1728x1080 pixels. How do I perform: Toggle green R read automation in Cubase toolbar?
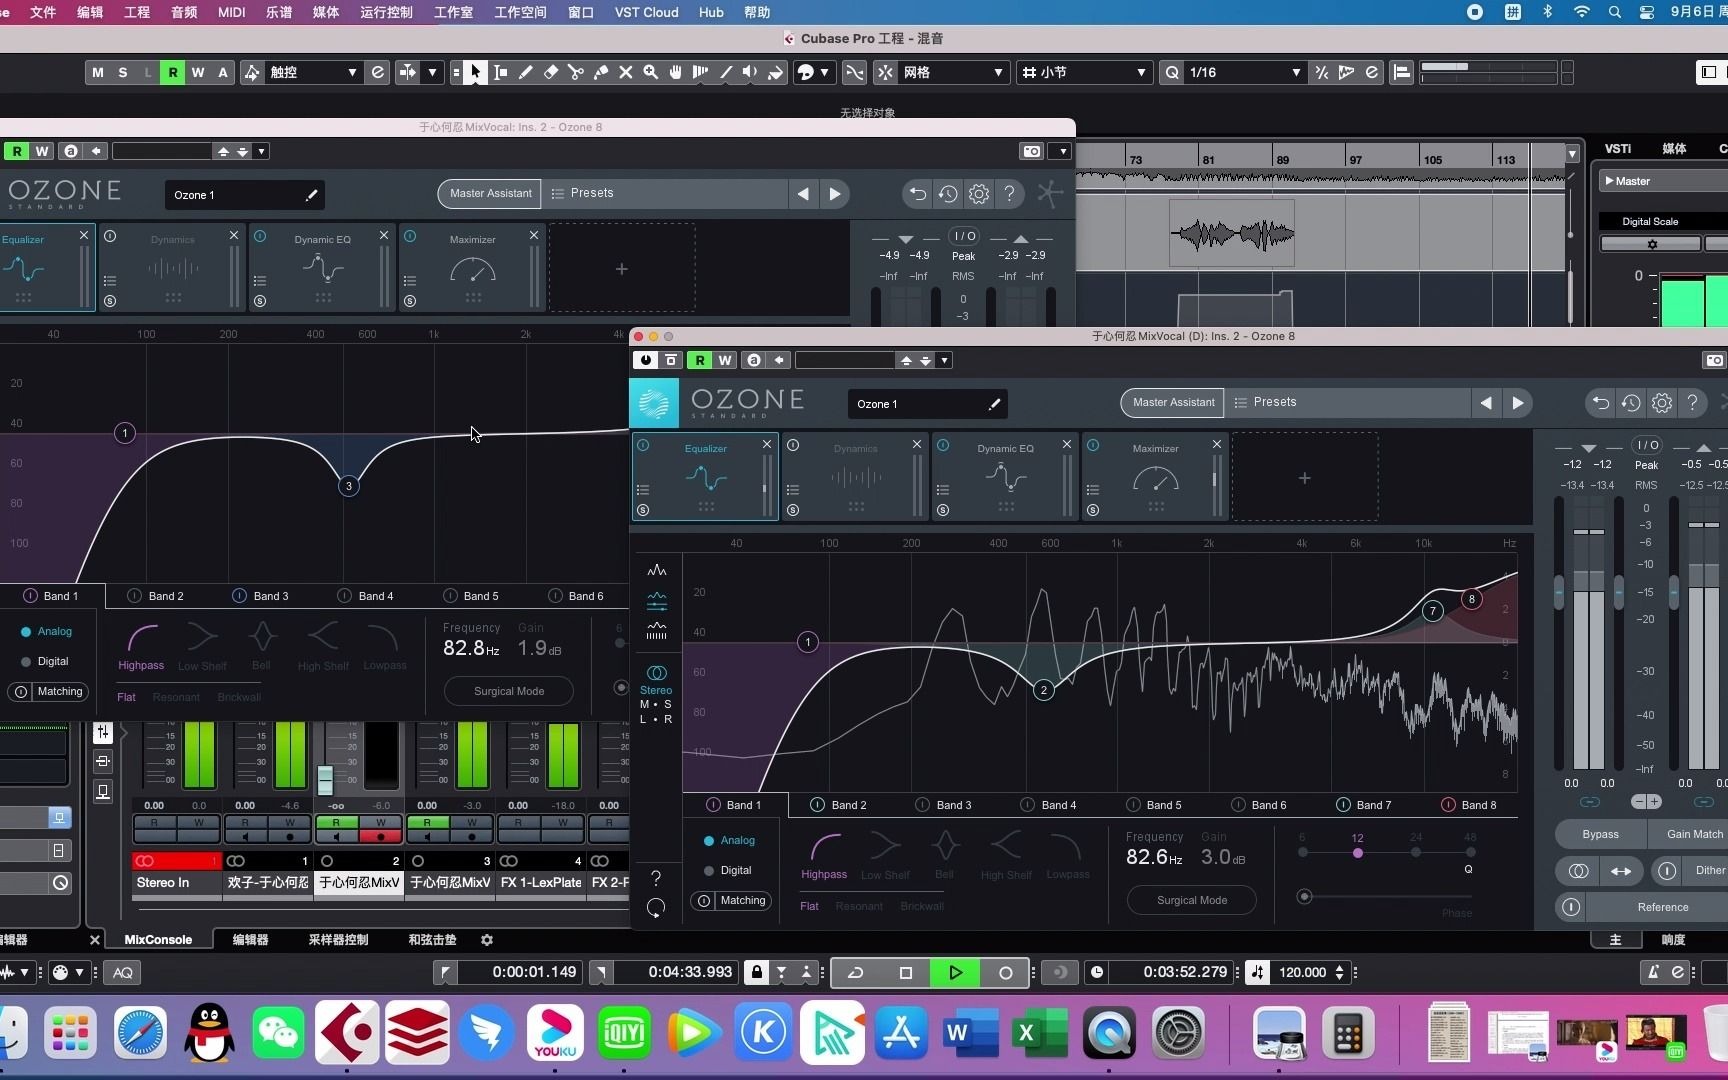[172, 72]
